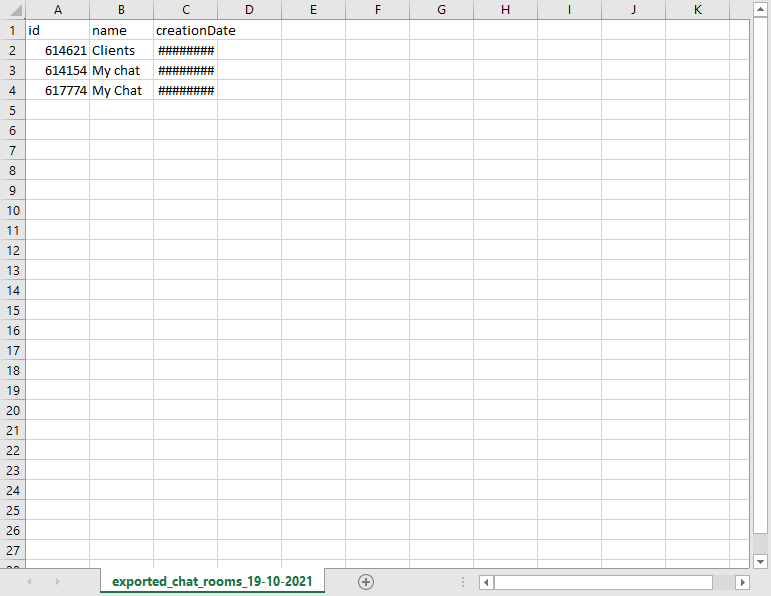Select the creationDate header cell

pyautogui.click(x=185, y=30)
